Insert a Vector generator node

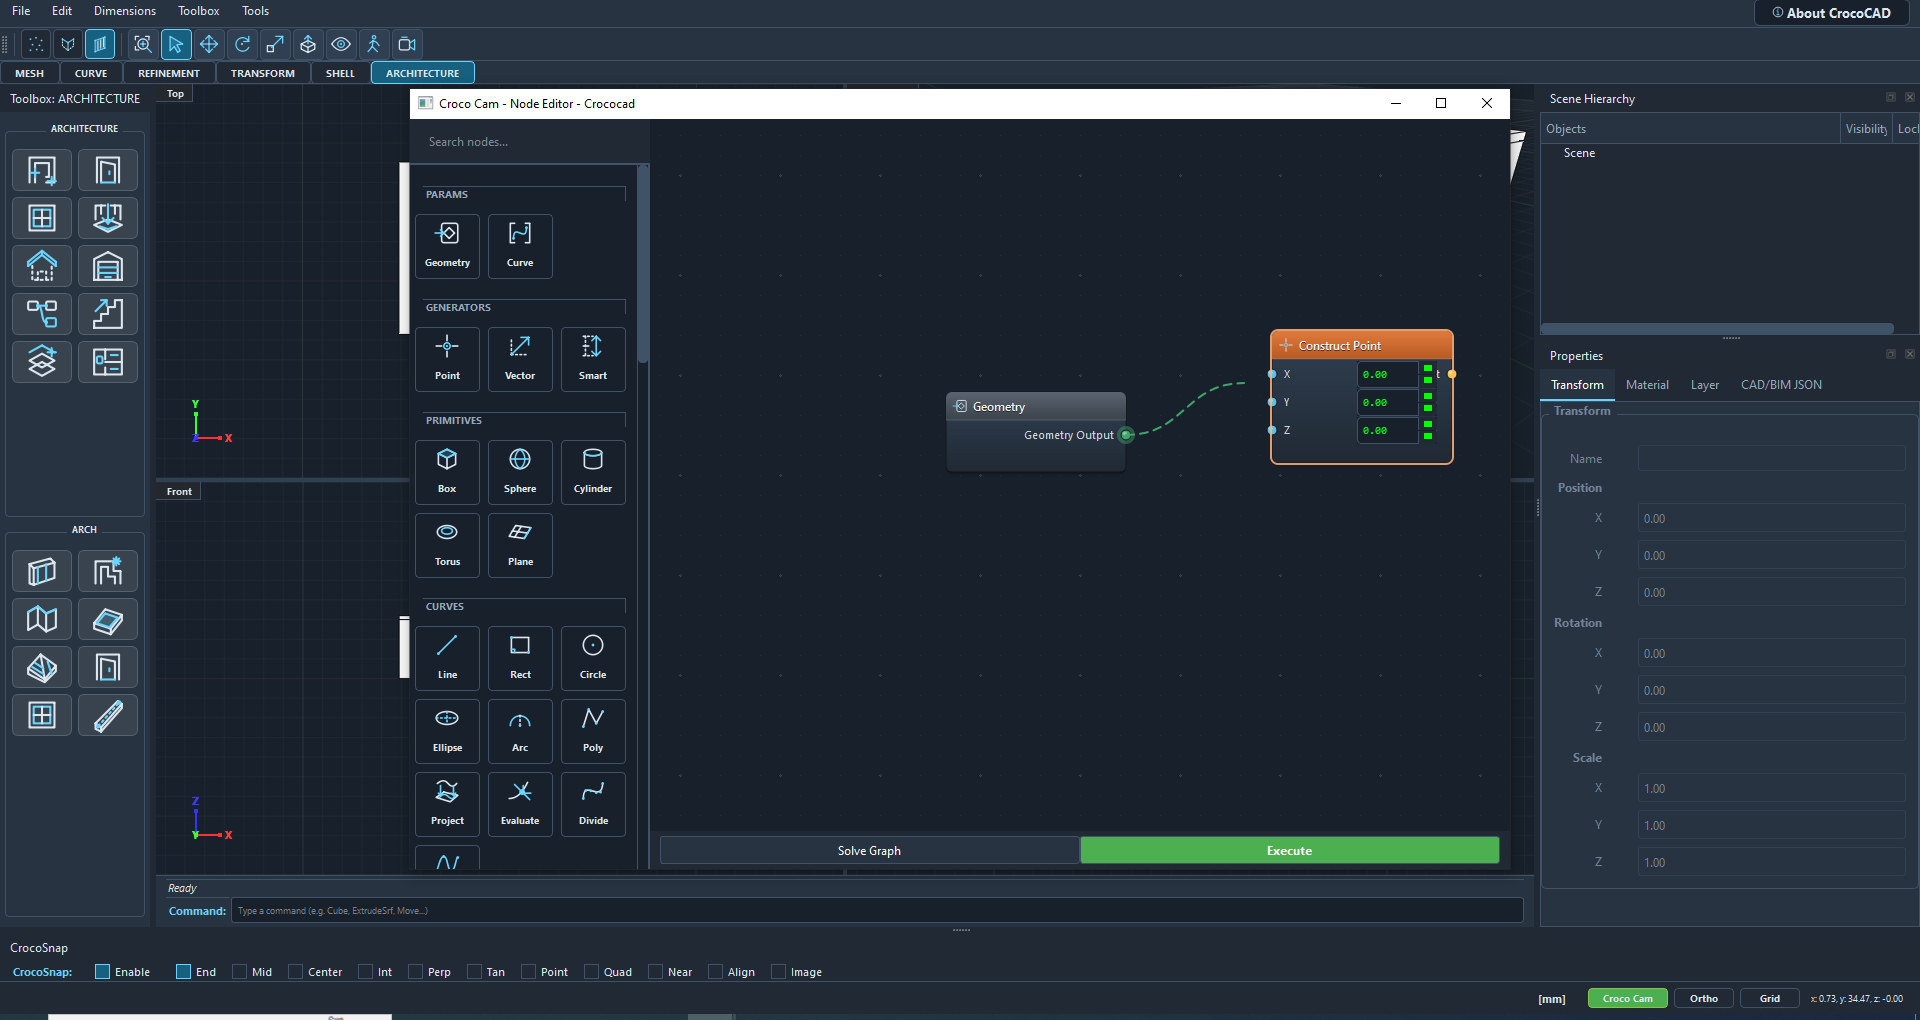coord(520,359)
